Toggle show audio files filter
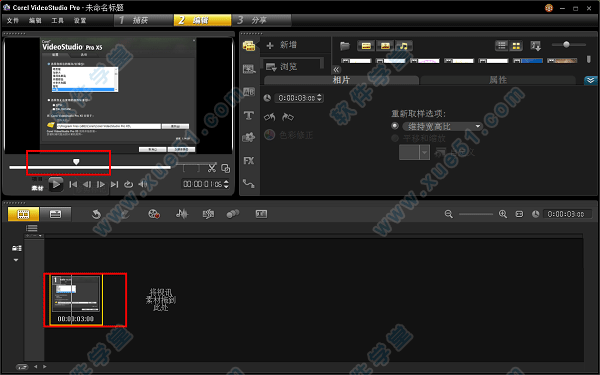The width and height of the screenshot is (600, 375). [403, 46]
